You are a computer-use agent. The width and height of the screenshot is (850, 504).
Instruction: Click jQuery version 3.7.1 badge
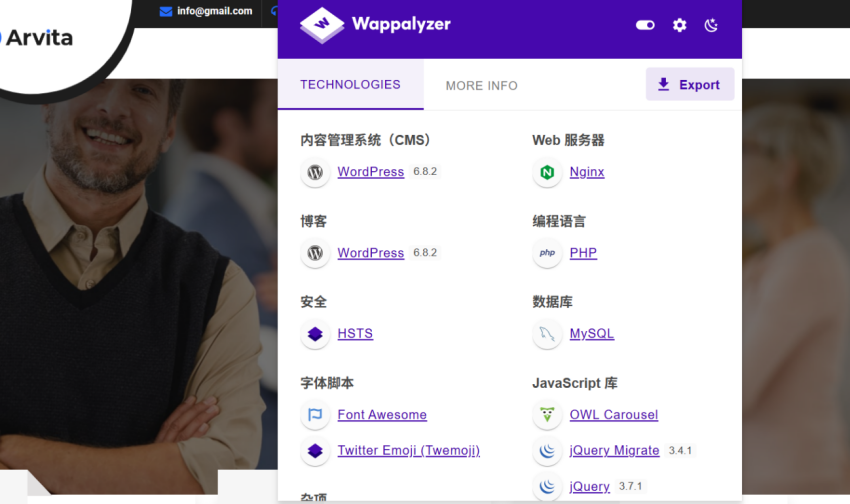pyautogui.click(x=630, y=486)
